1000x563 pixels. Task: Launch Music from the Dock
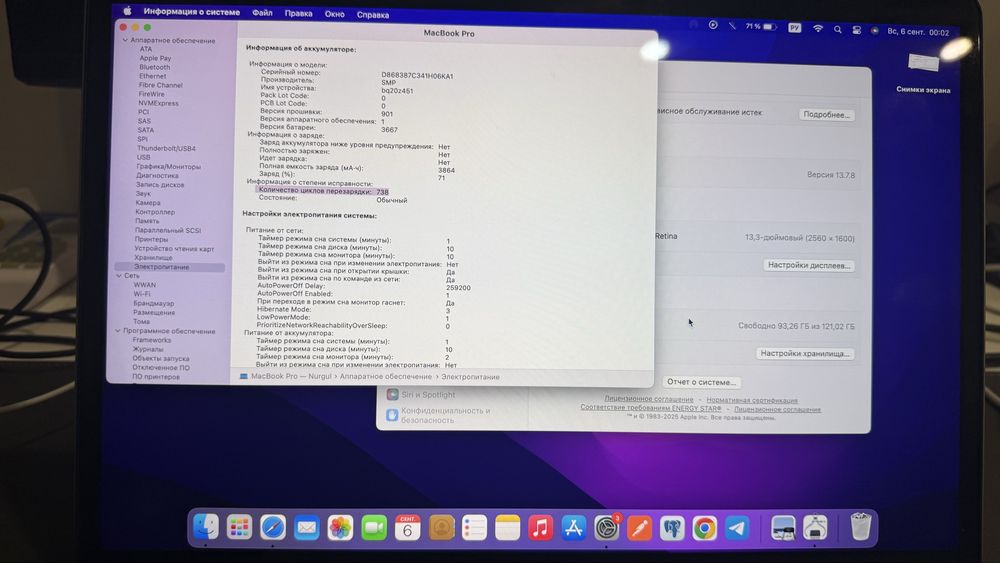tap(540, 528)
